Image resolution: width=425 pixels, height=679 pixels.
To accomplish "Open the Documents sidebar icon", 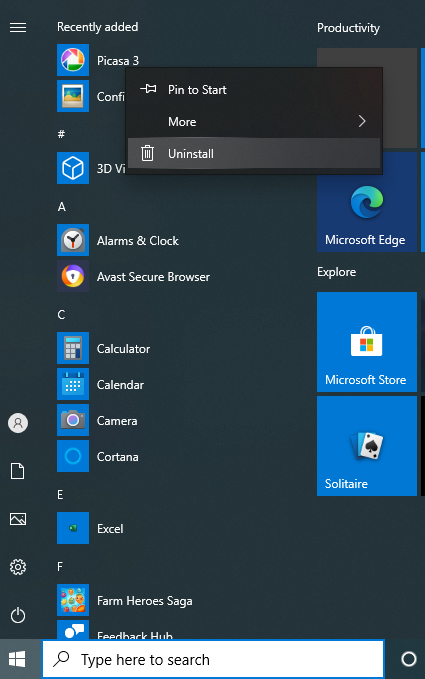I will 18,471.
